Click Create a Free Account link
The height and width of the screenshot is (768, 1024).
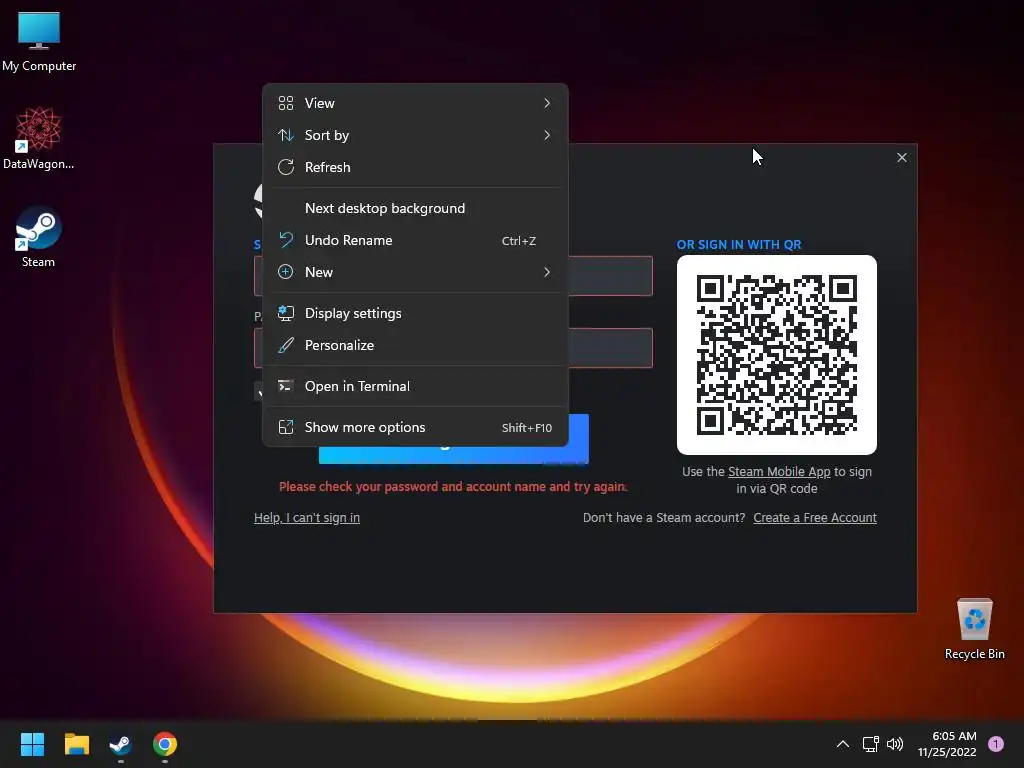814,517
